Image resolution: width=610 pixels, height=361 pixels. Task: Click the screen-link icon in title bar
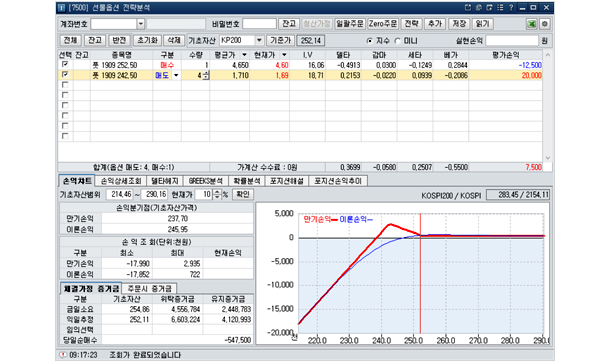489,7
